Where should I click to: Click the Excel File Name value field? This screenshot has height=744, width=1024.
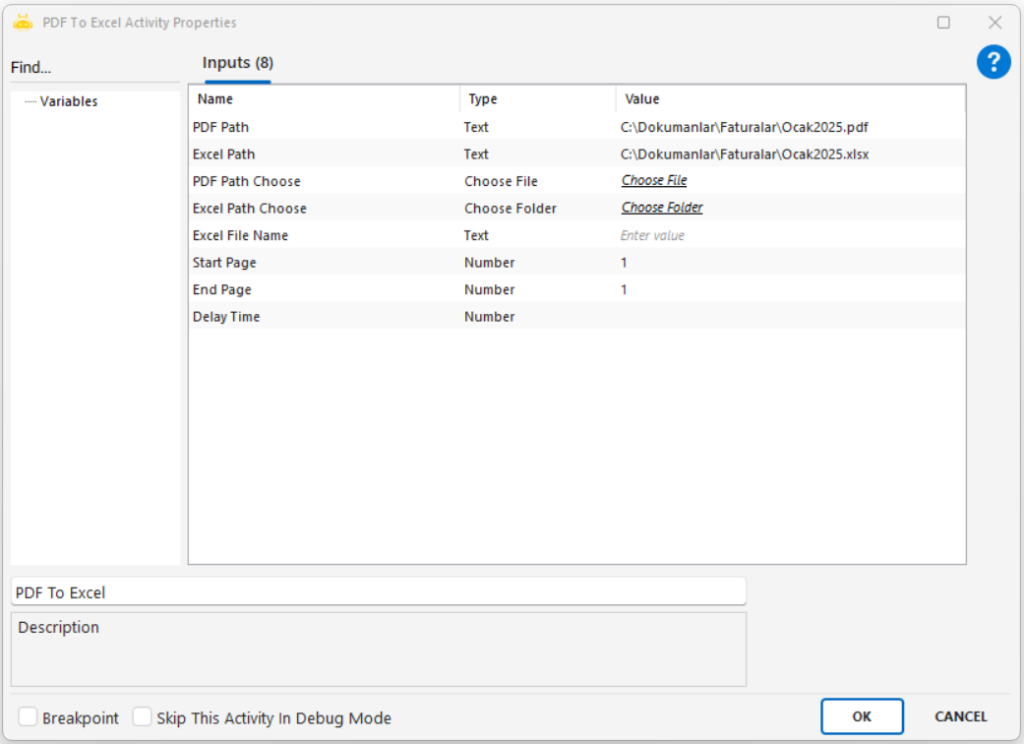788,235
